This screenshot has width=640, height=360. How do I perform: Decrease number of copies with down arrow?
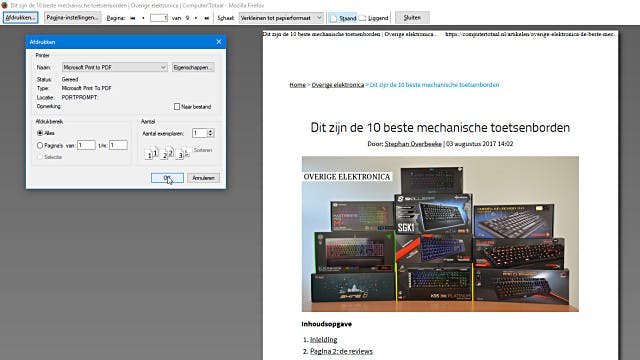click(211, 135)
